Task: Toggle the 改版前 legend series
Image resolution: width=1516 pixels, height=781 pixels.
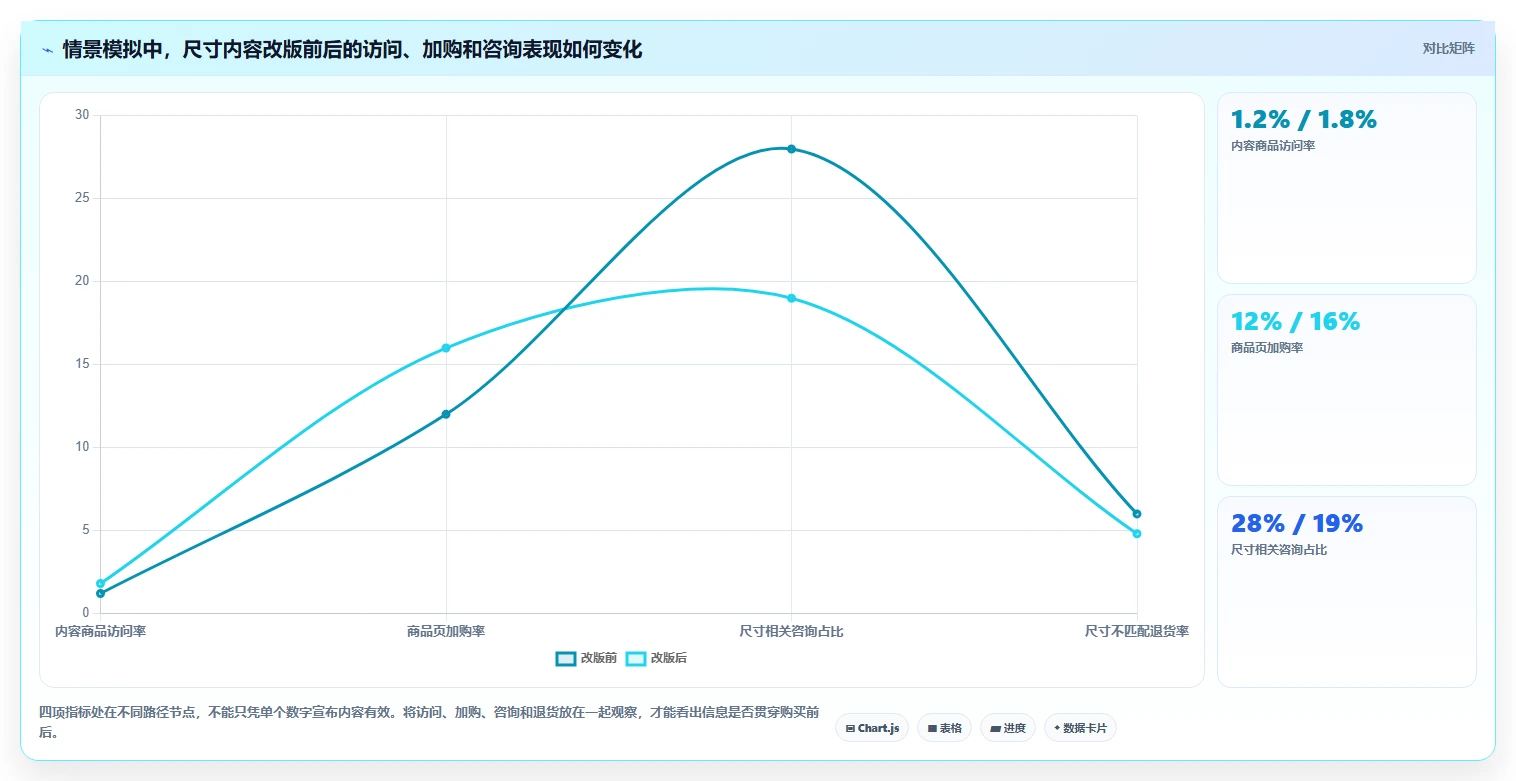Action: 587,658
